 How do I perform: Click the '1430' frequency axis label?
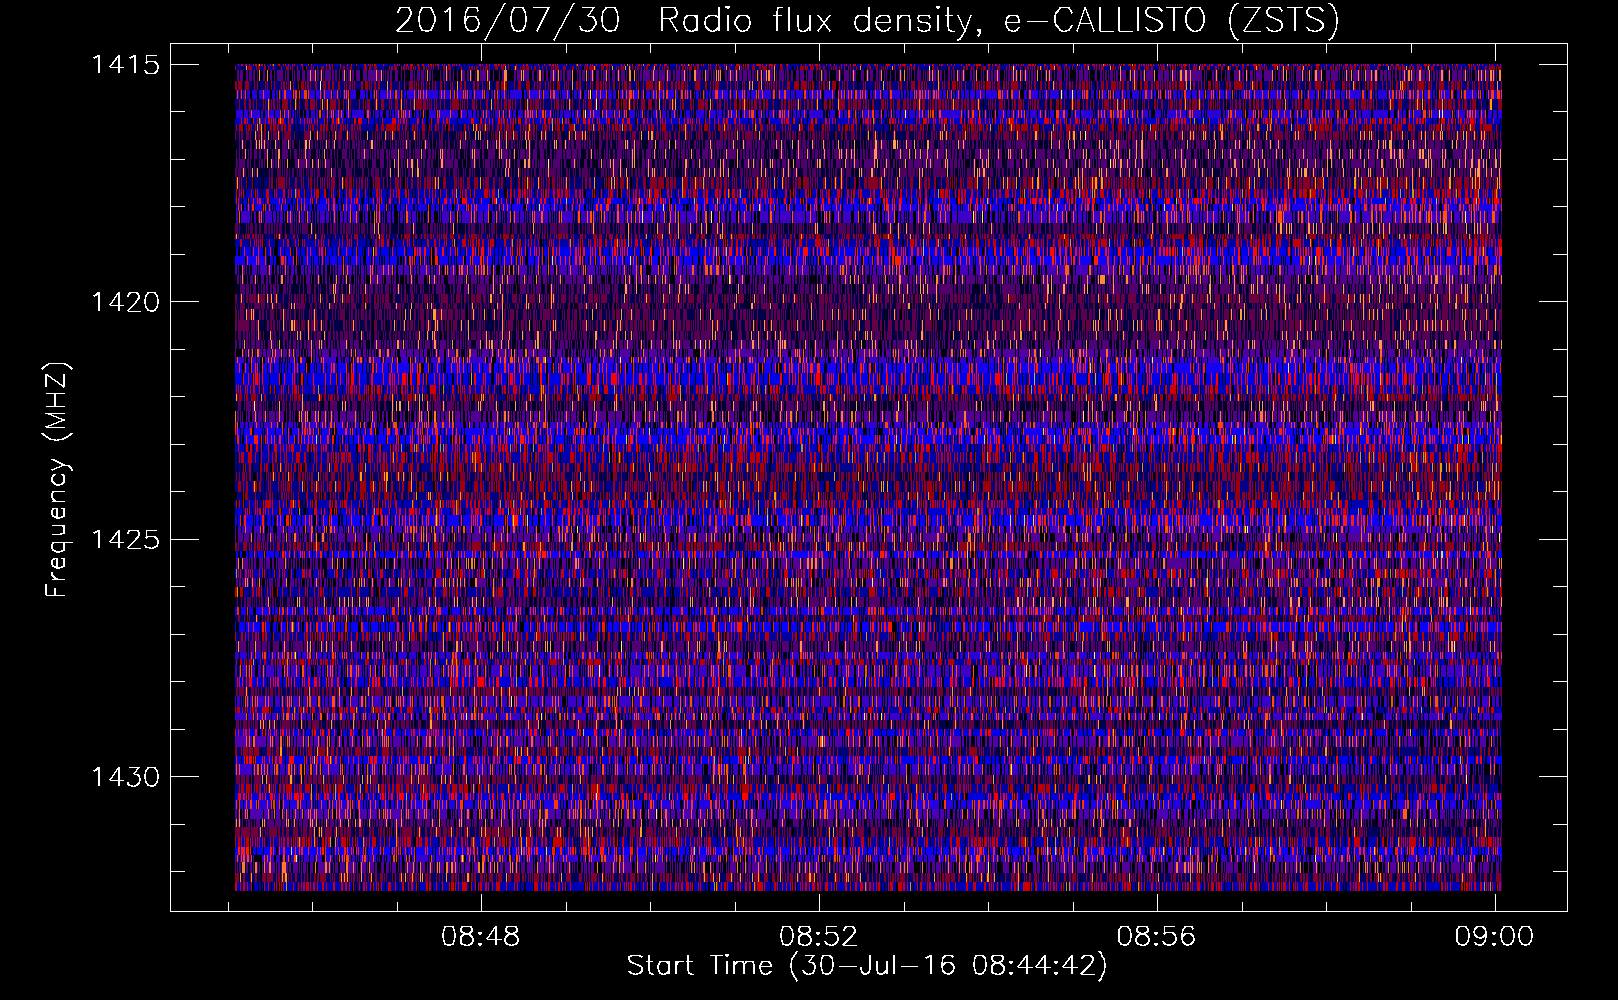click(125, 777)
